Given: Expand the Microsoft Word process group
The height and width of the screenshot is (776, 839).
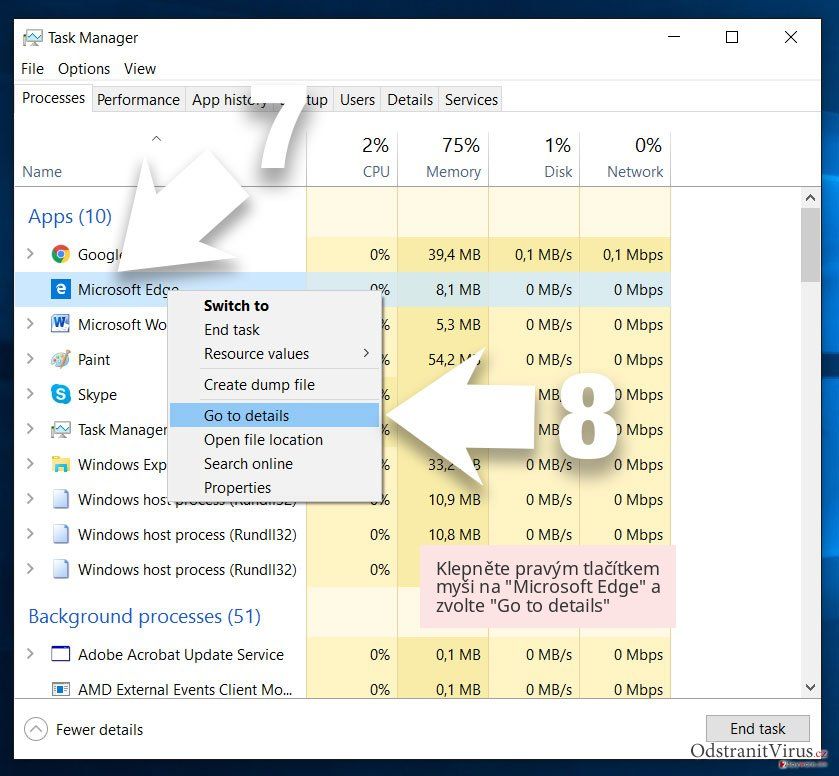Looking at the screenshot, I should tap(30, 324).
